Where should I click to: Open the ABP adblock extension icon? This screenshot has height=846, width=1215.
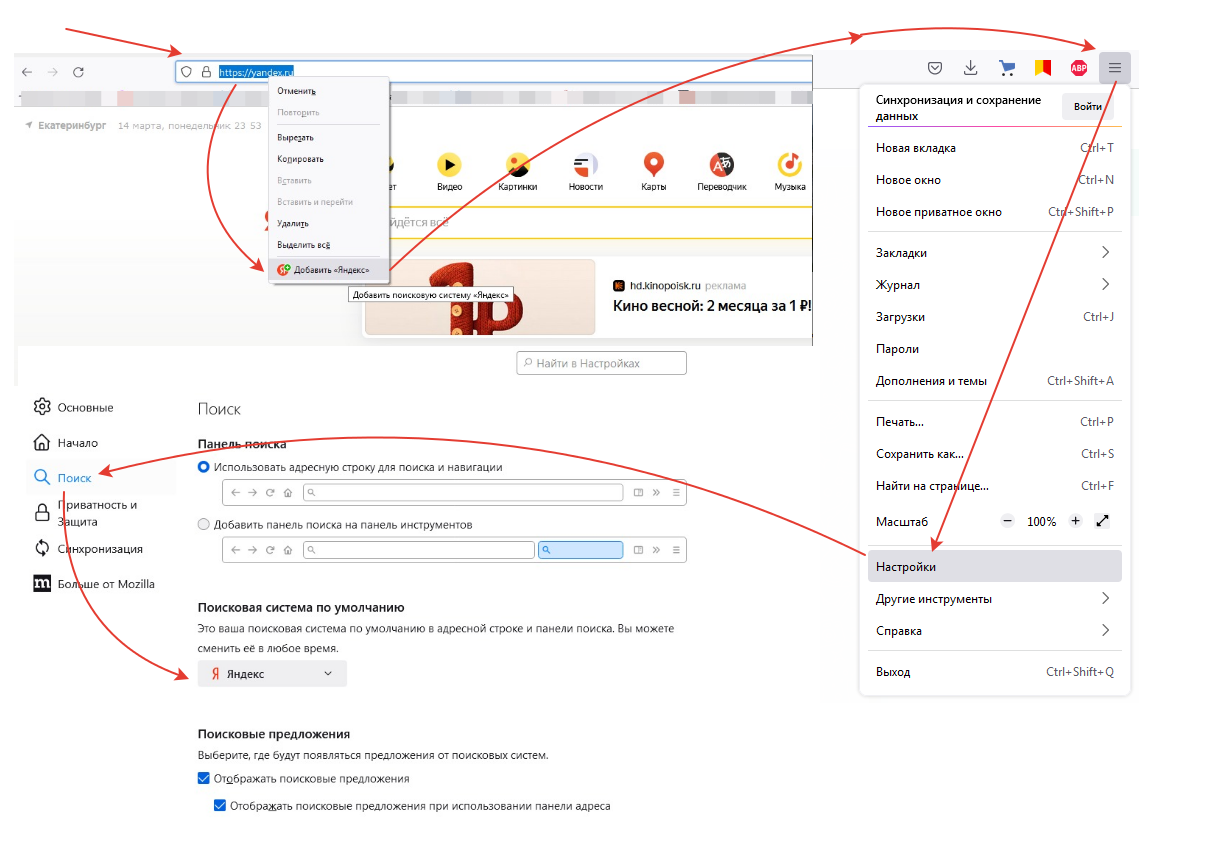pyautogui.click(x=1079, y=68)
